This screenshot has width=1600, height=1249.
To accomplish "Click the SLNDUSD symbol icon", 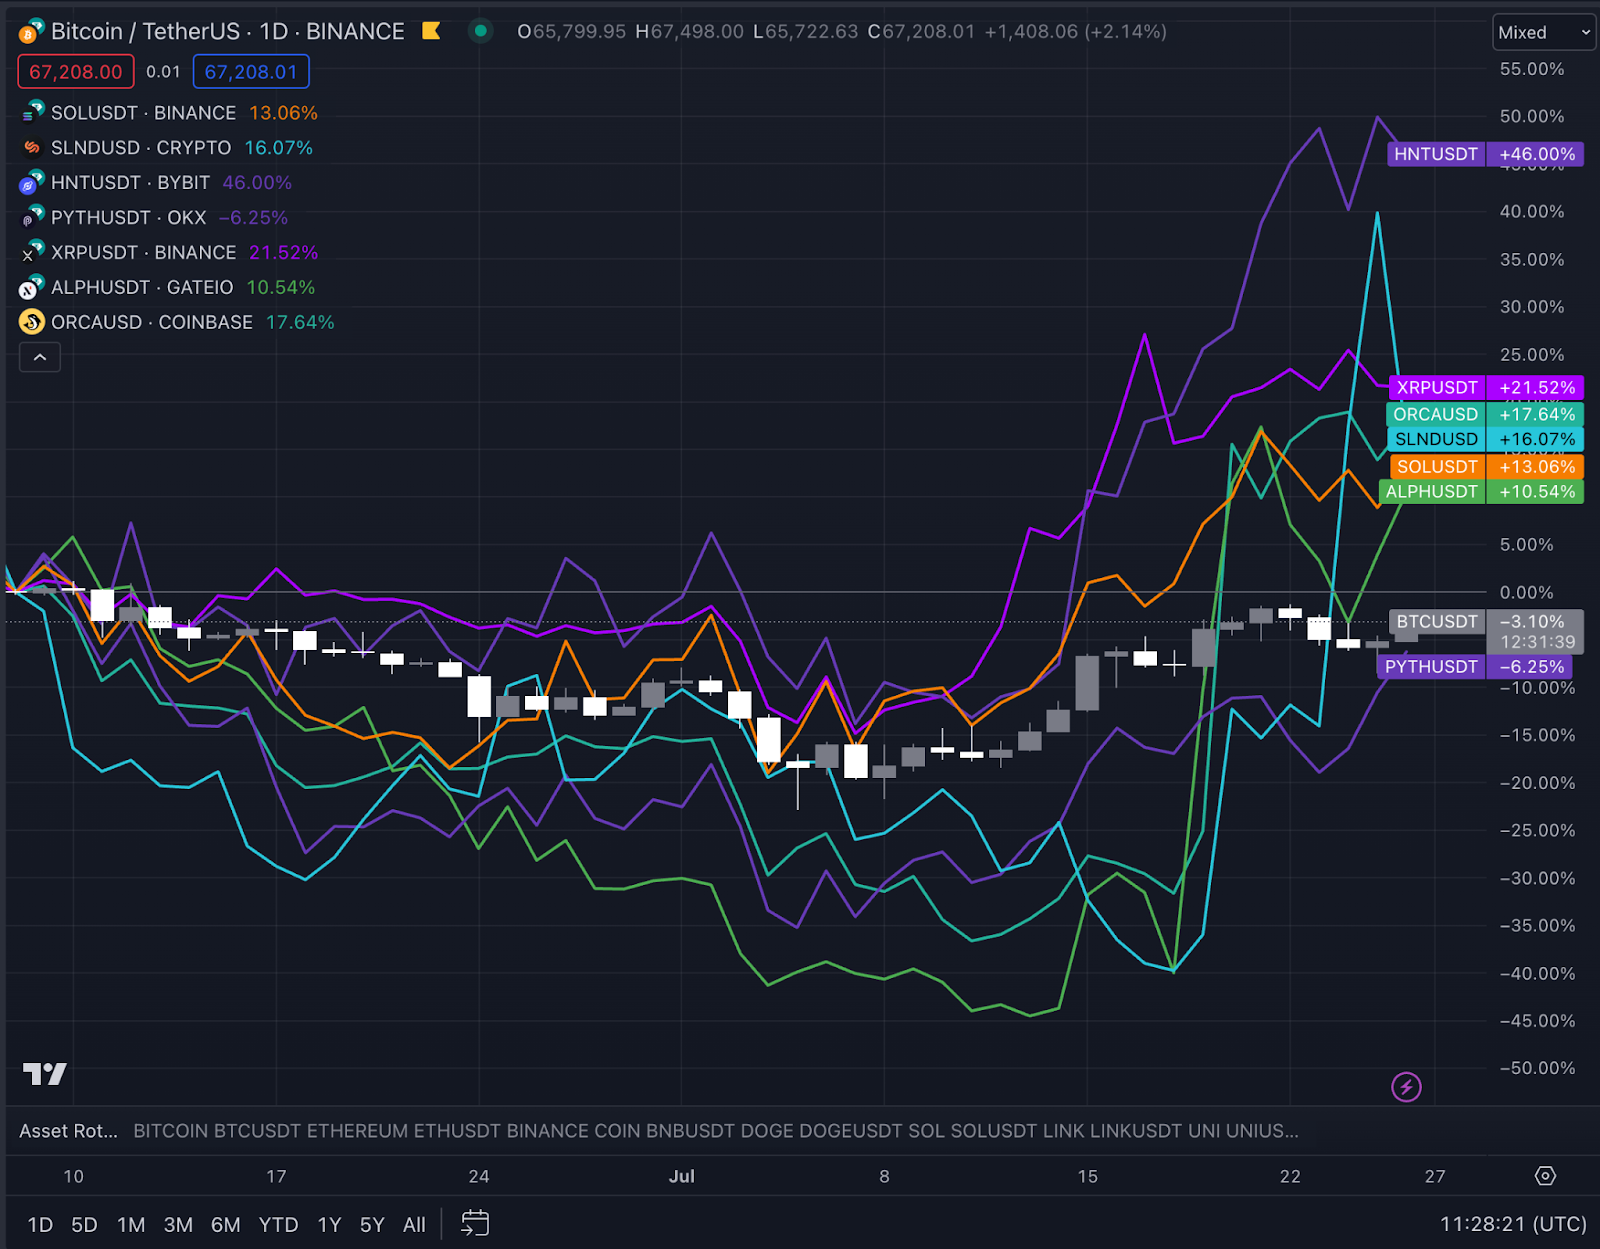I will [32, 148].
